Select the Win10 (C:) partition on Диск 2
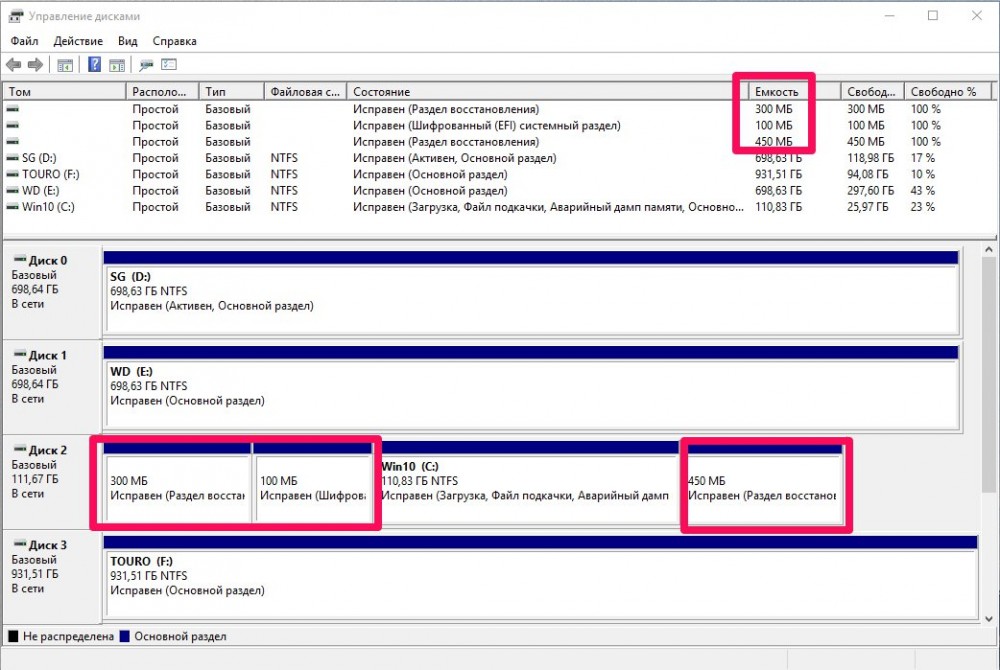Screen dimensions: 1000x670 tap(527, 483)
